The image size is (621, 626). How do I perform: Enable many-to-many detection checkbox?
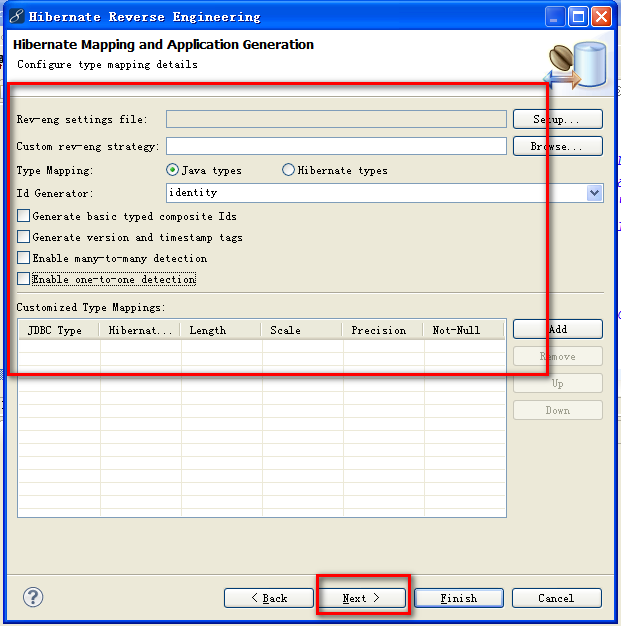pos(23,258)
